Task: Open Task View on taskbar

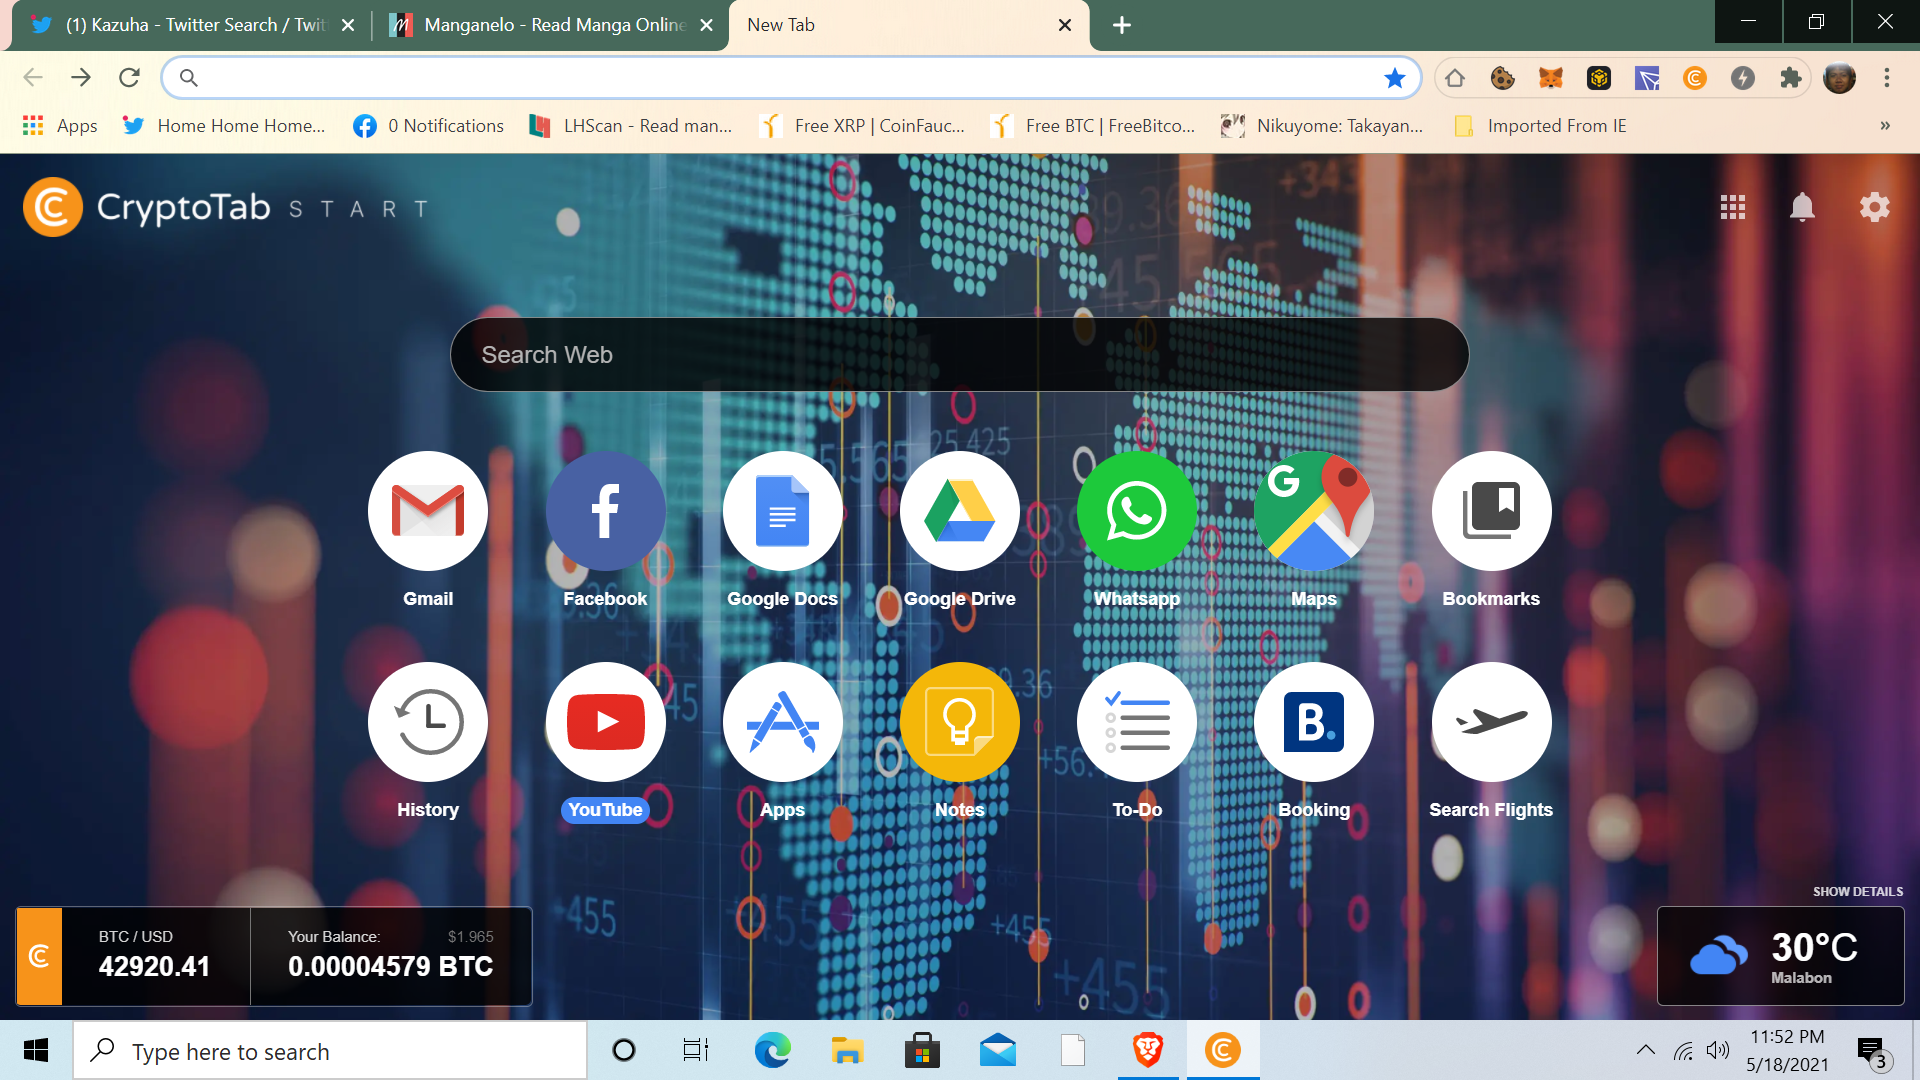Action: point(696,1050)
